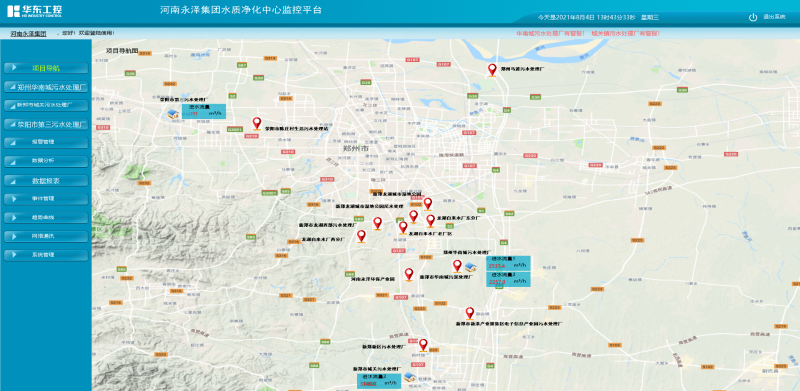Click the pin above 新郑市新港产业集聚区 label

[470, 313]
